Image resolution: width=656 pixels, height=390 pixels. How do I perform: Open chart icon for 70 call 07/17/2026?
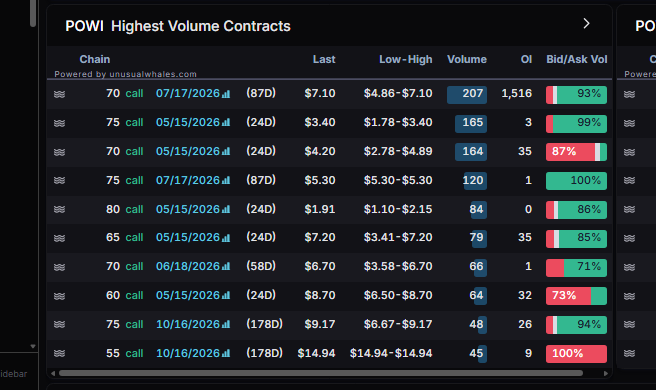[226, 94]
